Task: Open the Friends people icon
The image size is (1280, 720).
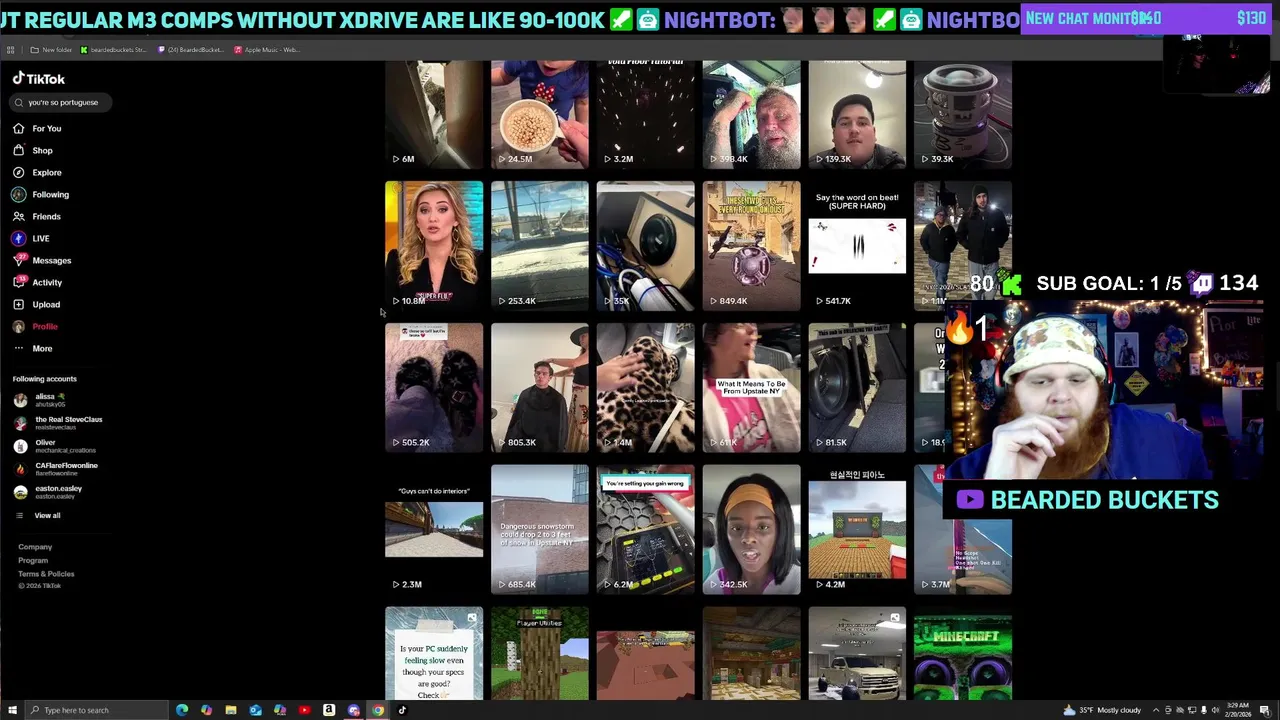Action: click(x=18, y=216)
